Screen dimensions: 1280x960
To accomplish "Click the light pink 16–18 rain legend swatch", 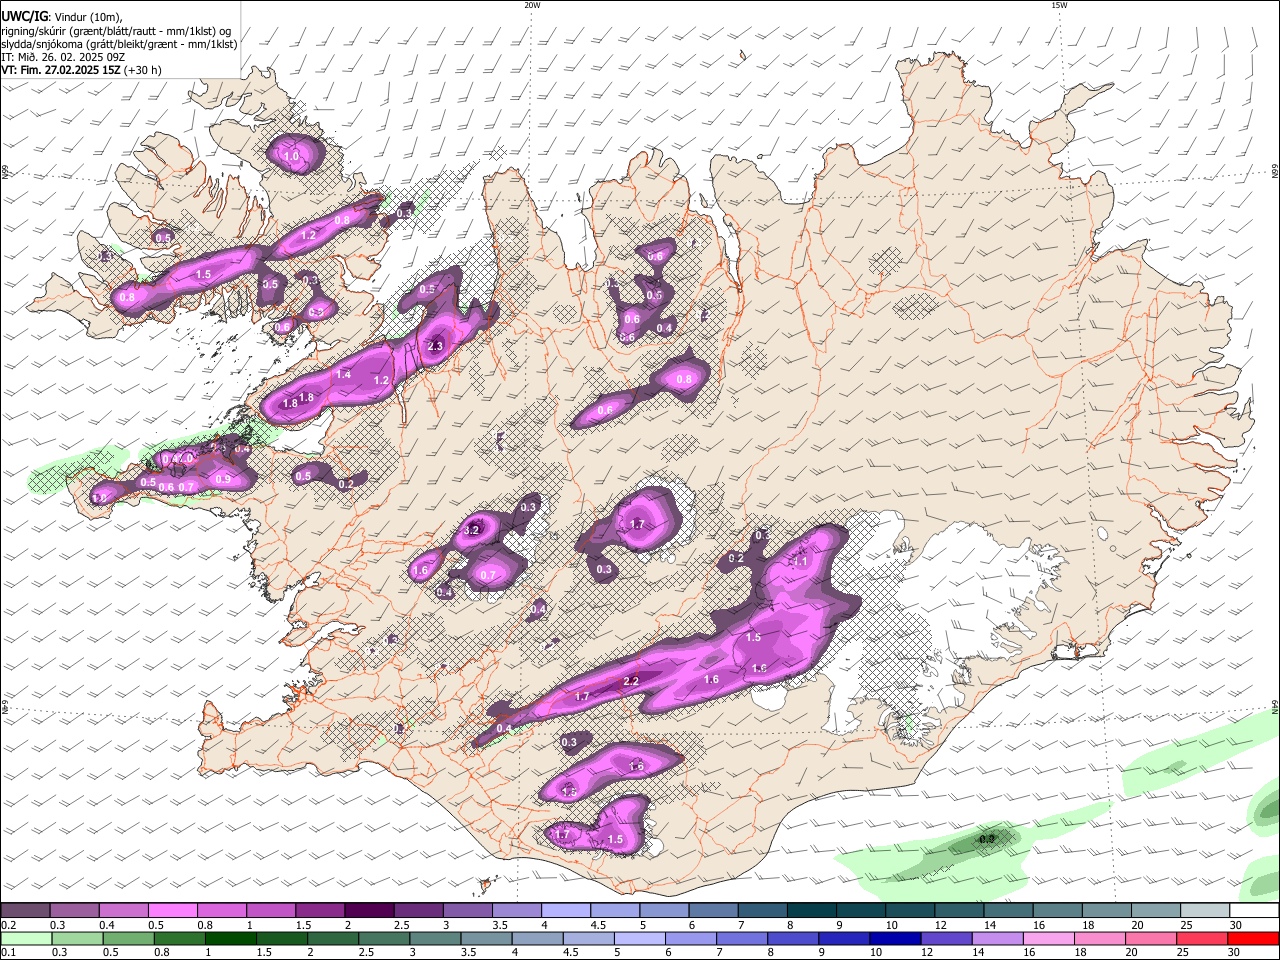I will (x=1049, y=938).
